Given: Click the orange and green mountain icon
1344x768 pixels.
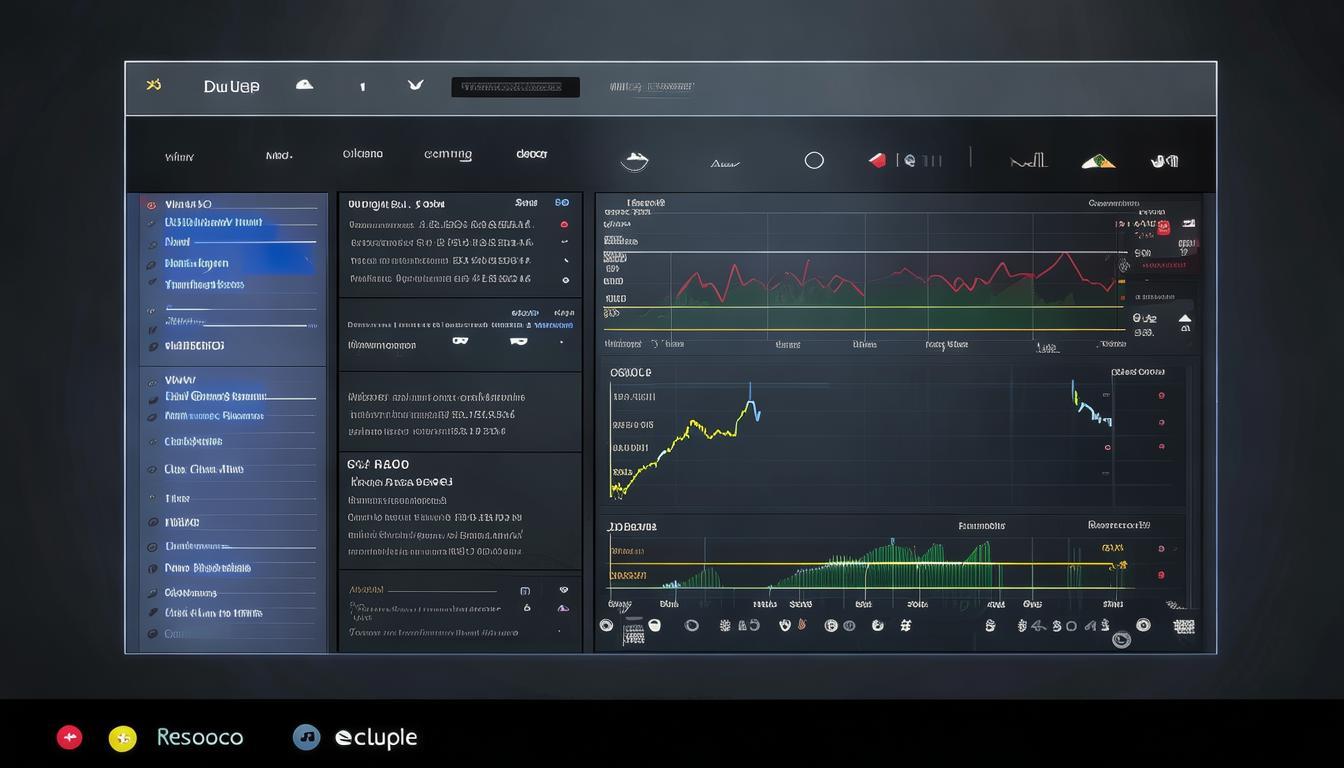Looking at the screenshot, I should pos(1098,161).
